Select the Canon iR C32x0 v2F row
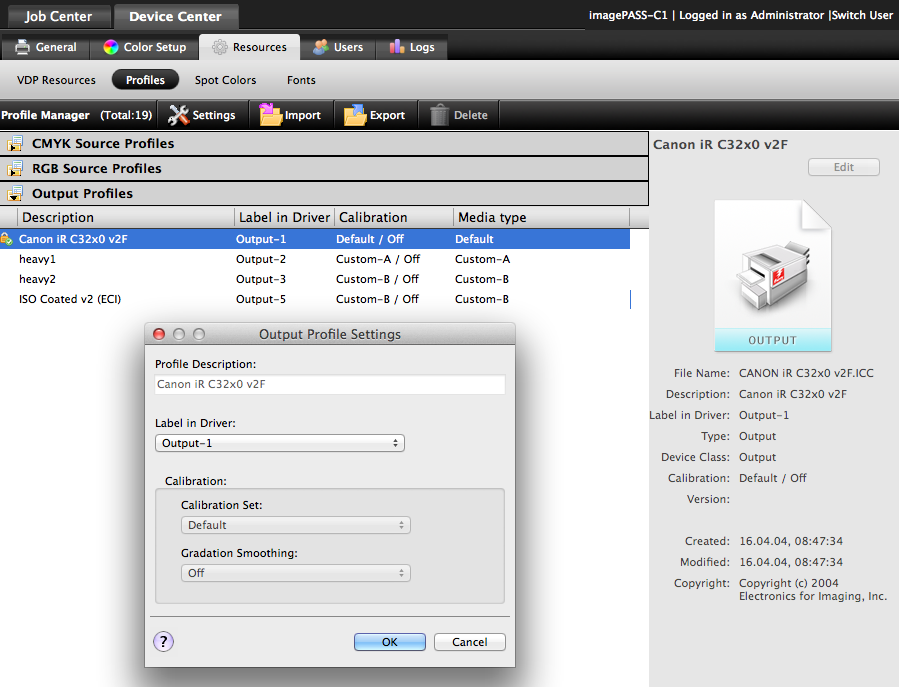This screenshot has height=687, width=899. pyautogui.click(x=315, y=239)
